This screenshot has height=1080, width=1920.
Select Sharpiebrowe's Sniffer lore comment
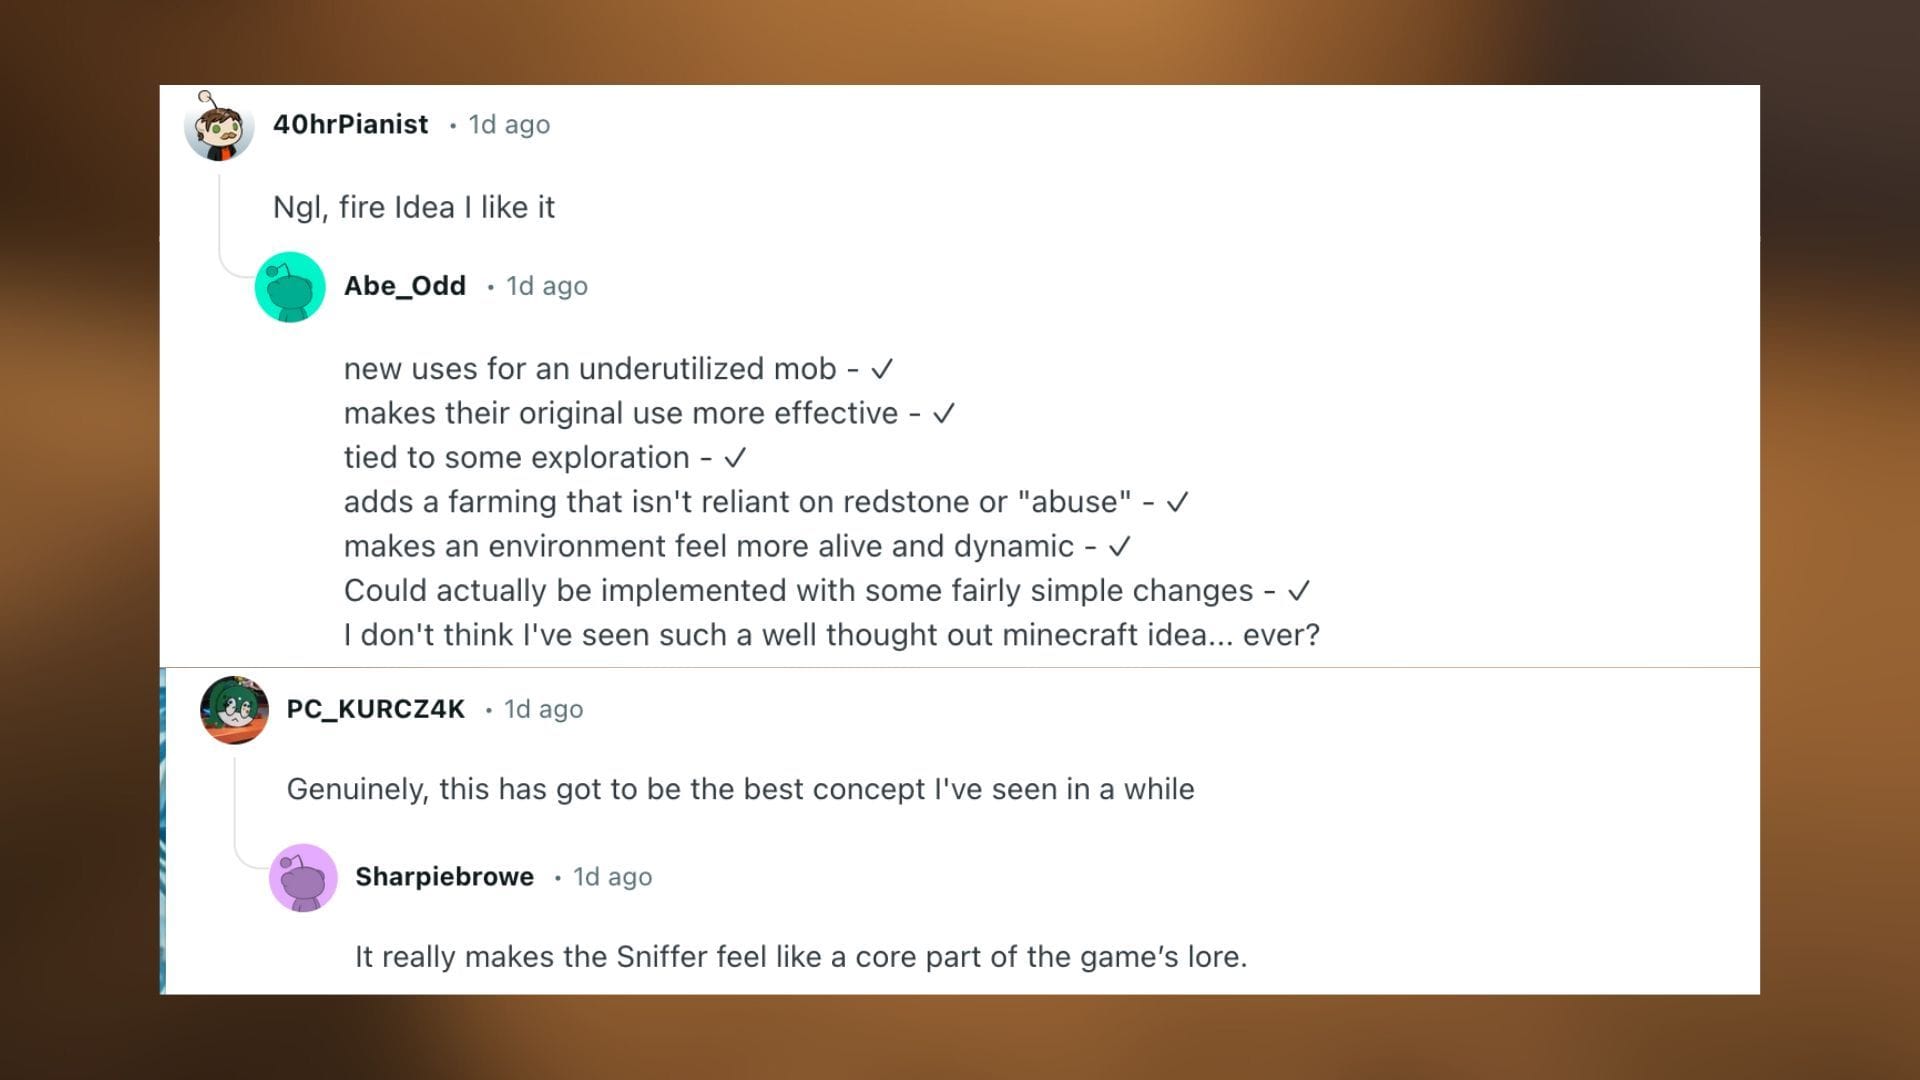tap(800, 957)
